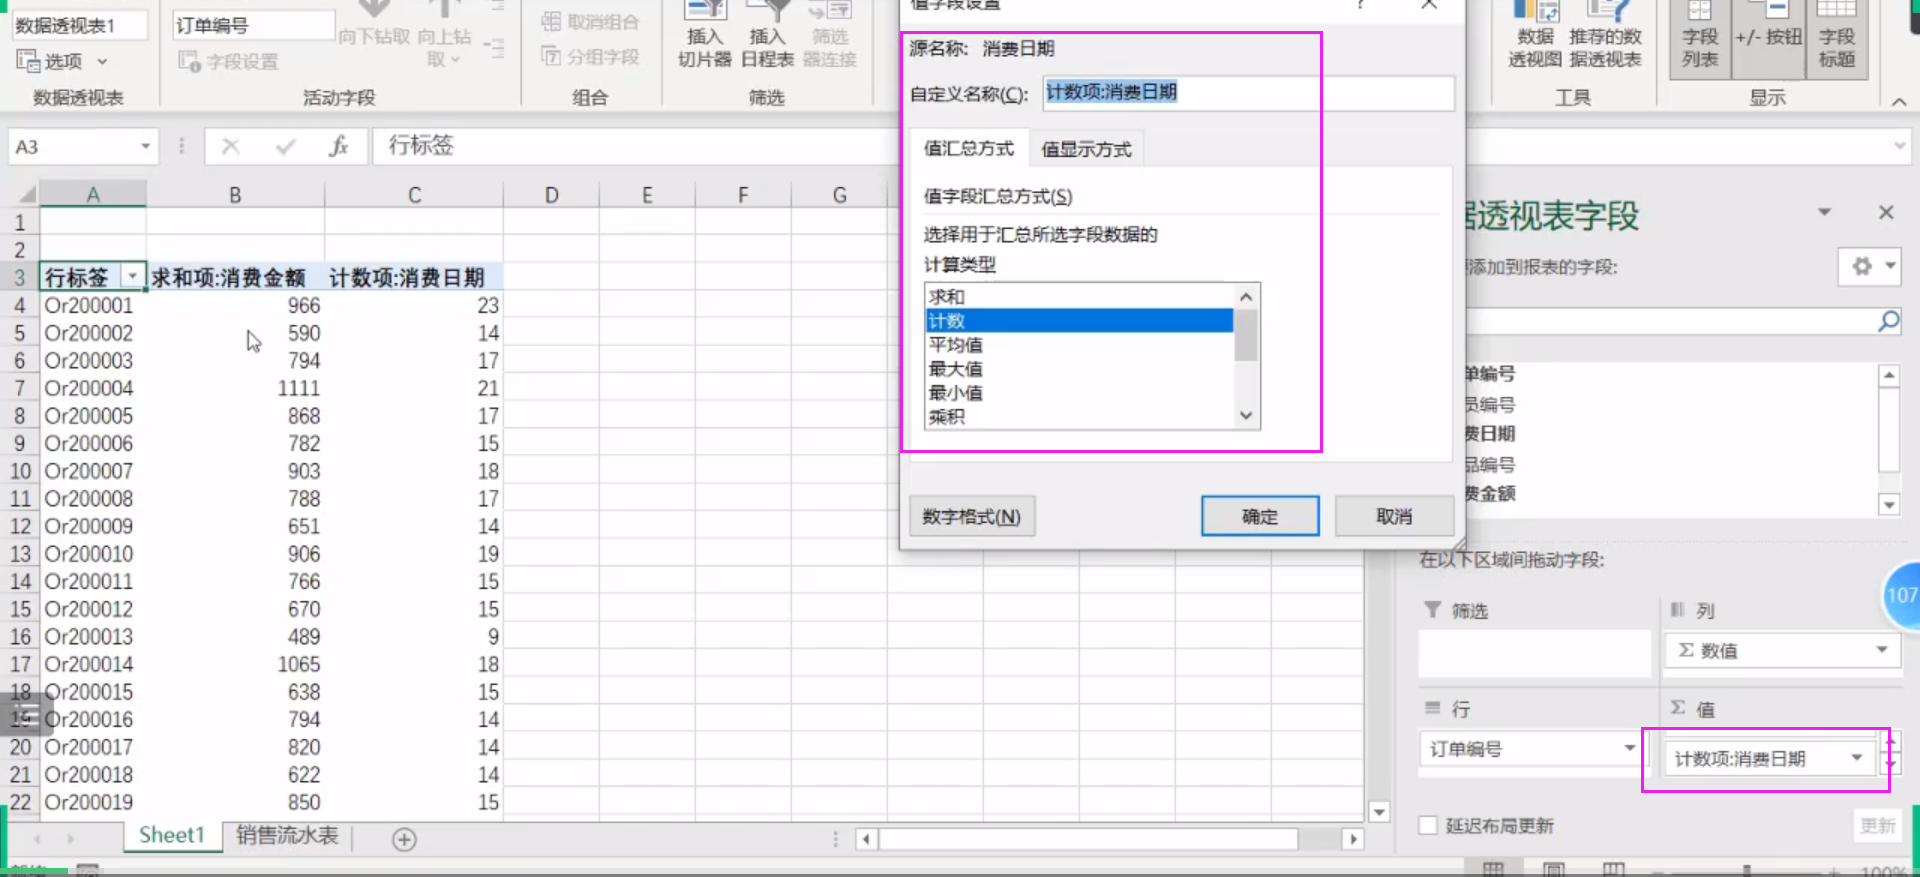This screenshot has width=1920, height=877.
Task: Toggle Field Headers button (字段标题)
Action: [1837, 37]
